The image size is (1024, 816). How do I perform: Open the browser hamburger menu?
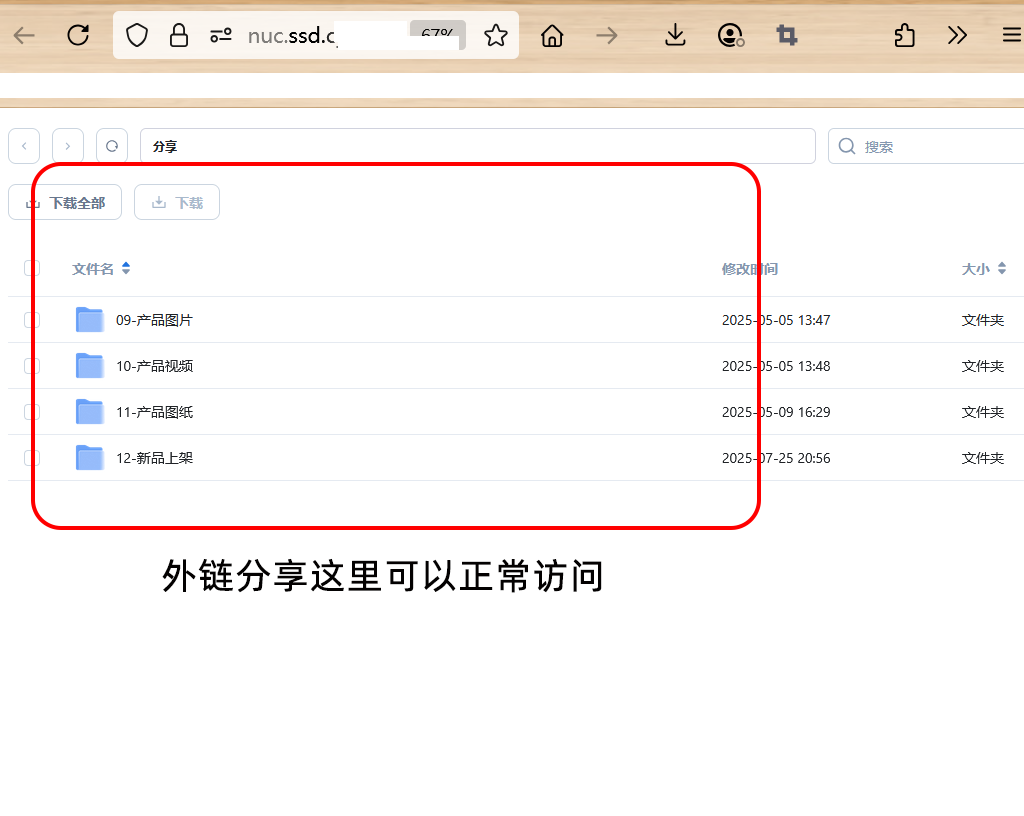(1012, 35)
